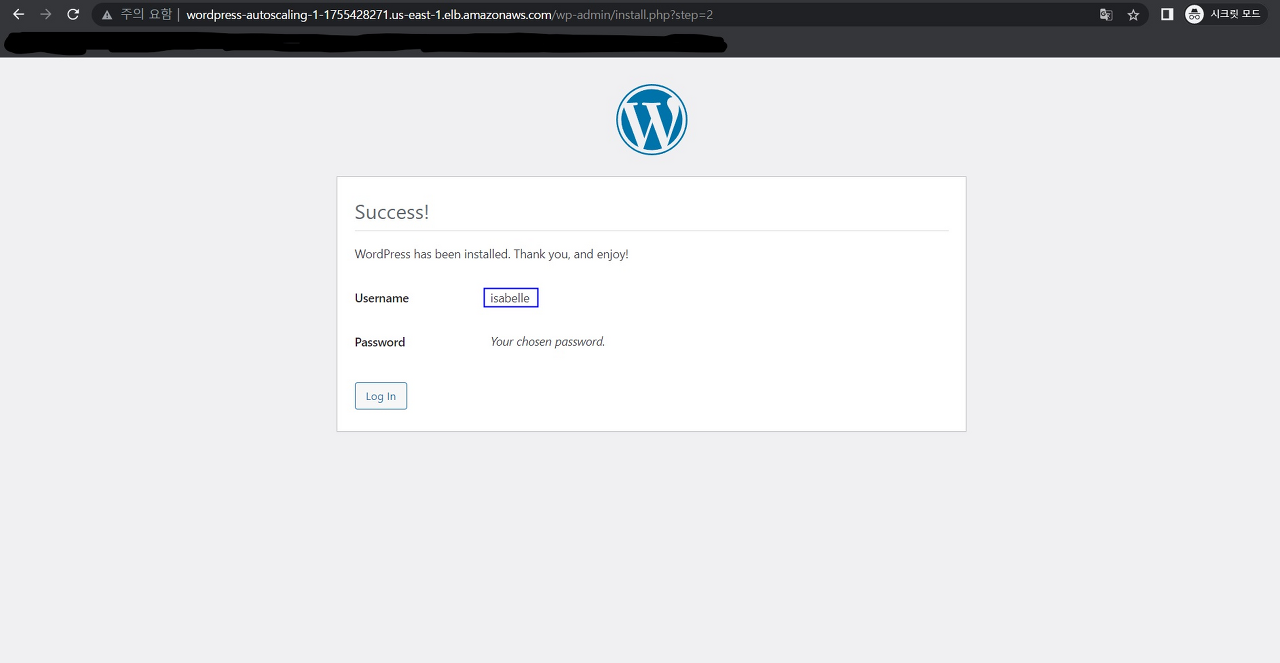Click the browser back arrow

point(18,15)
